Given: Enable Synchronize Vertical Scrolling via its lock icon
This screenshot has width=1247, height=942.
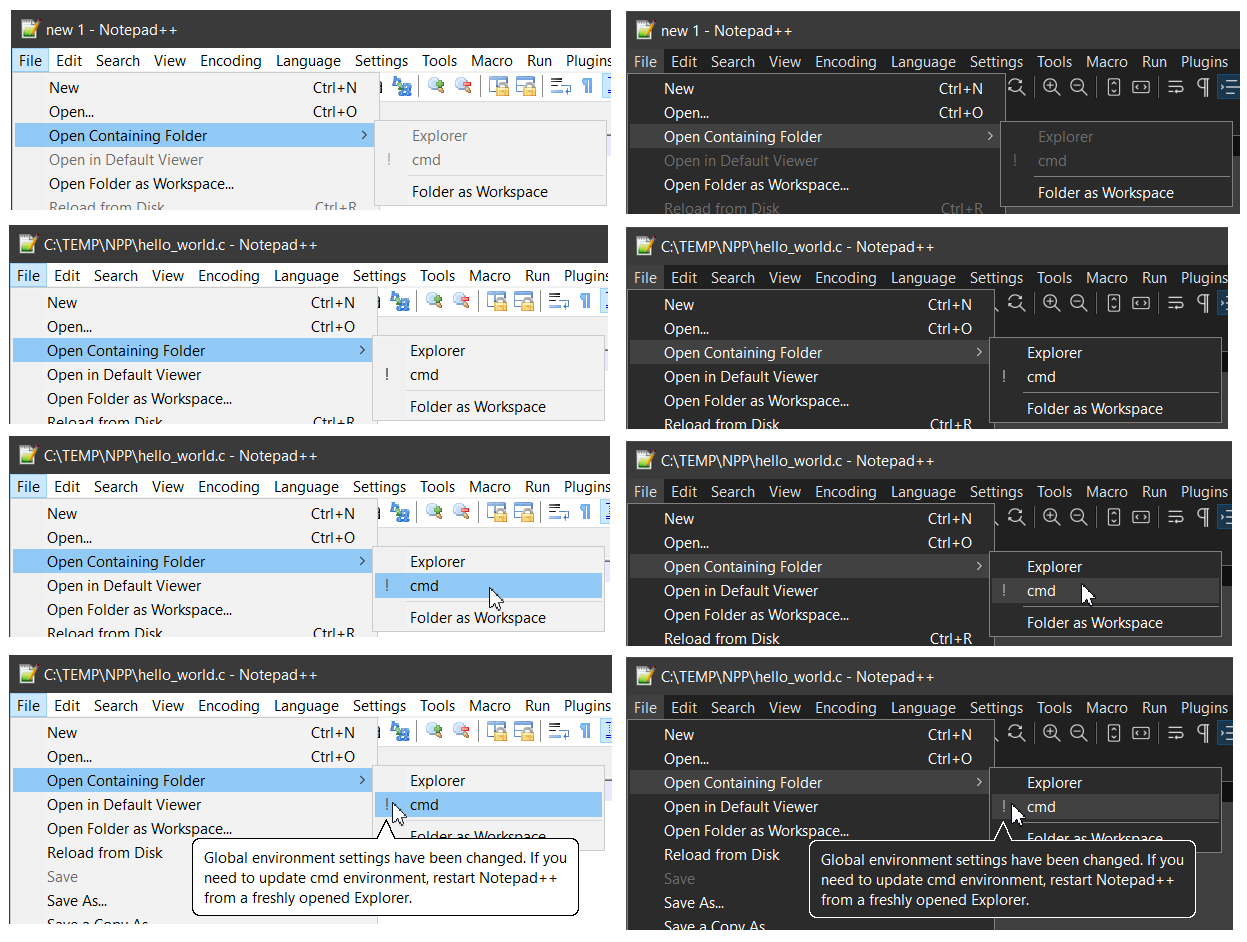Looking at the screenshot, I should 498,87.
